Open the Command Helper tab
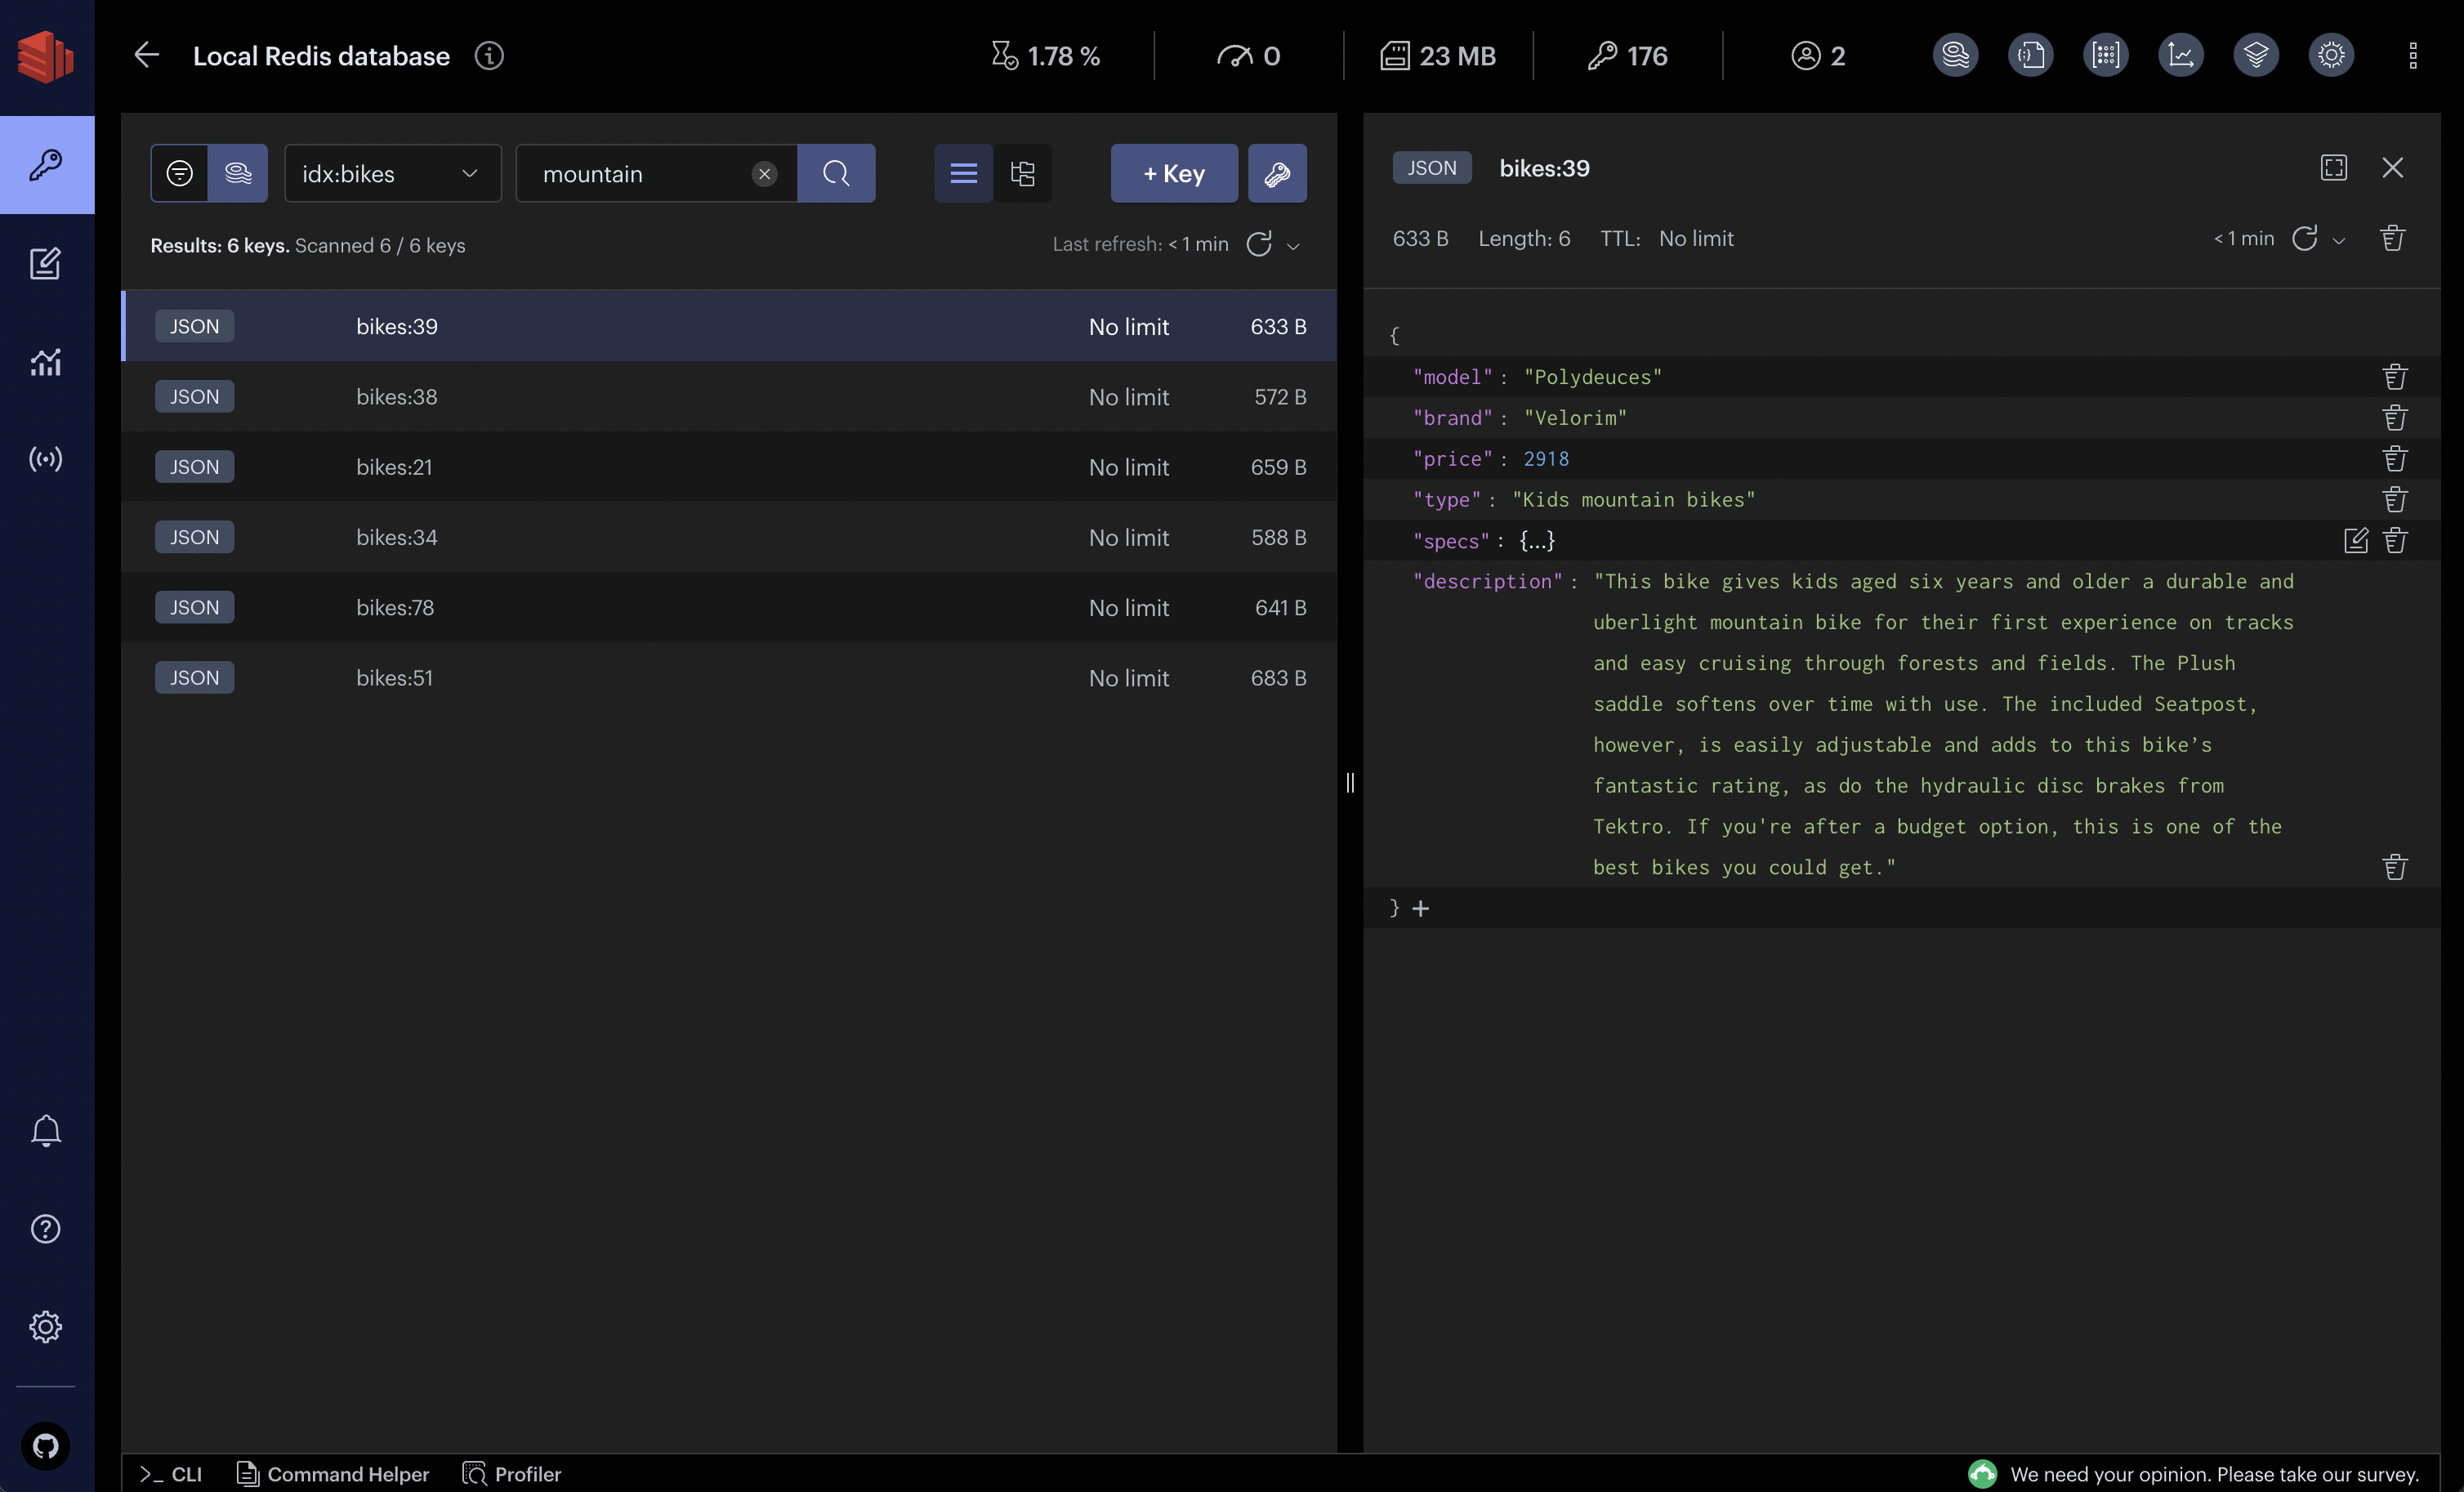Image resolution: width=2464 pixels, height=1492 pixels. point(333,1474)
